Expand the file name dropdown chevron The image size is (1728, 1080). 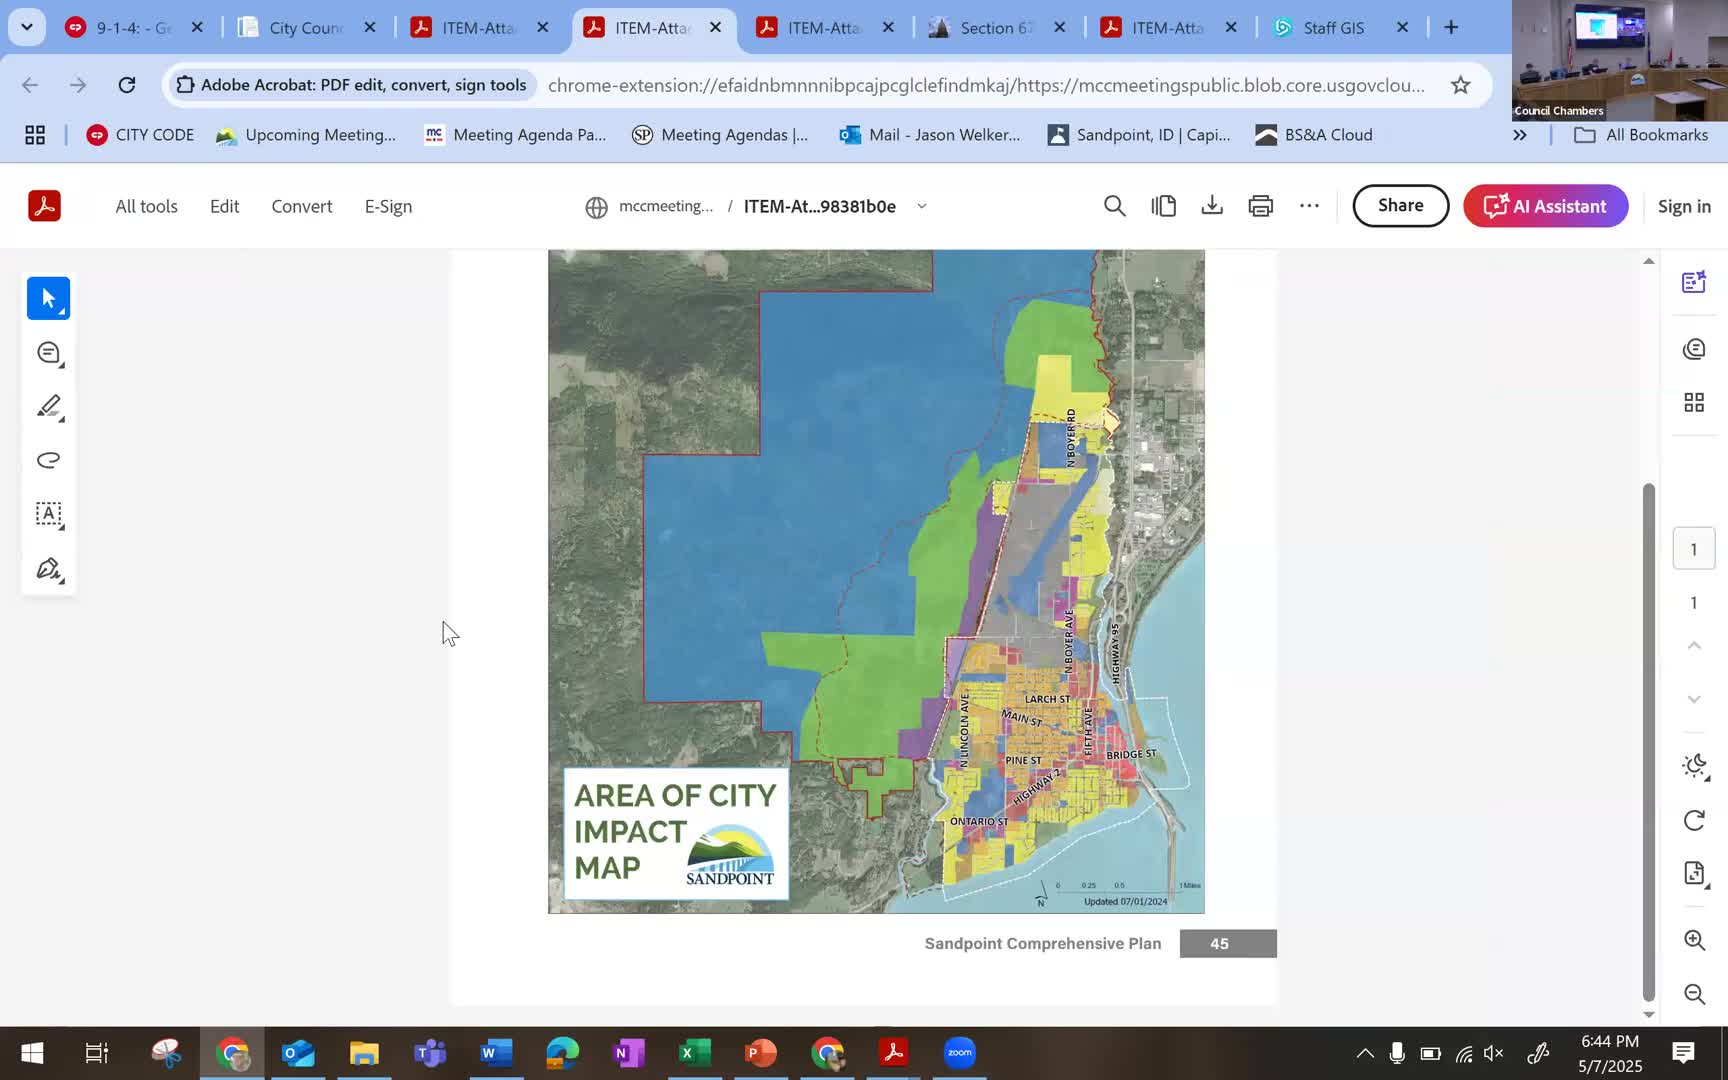pos(922,206)
